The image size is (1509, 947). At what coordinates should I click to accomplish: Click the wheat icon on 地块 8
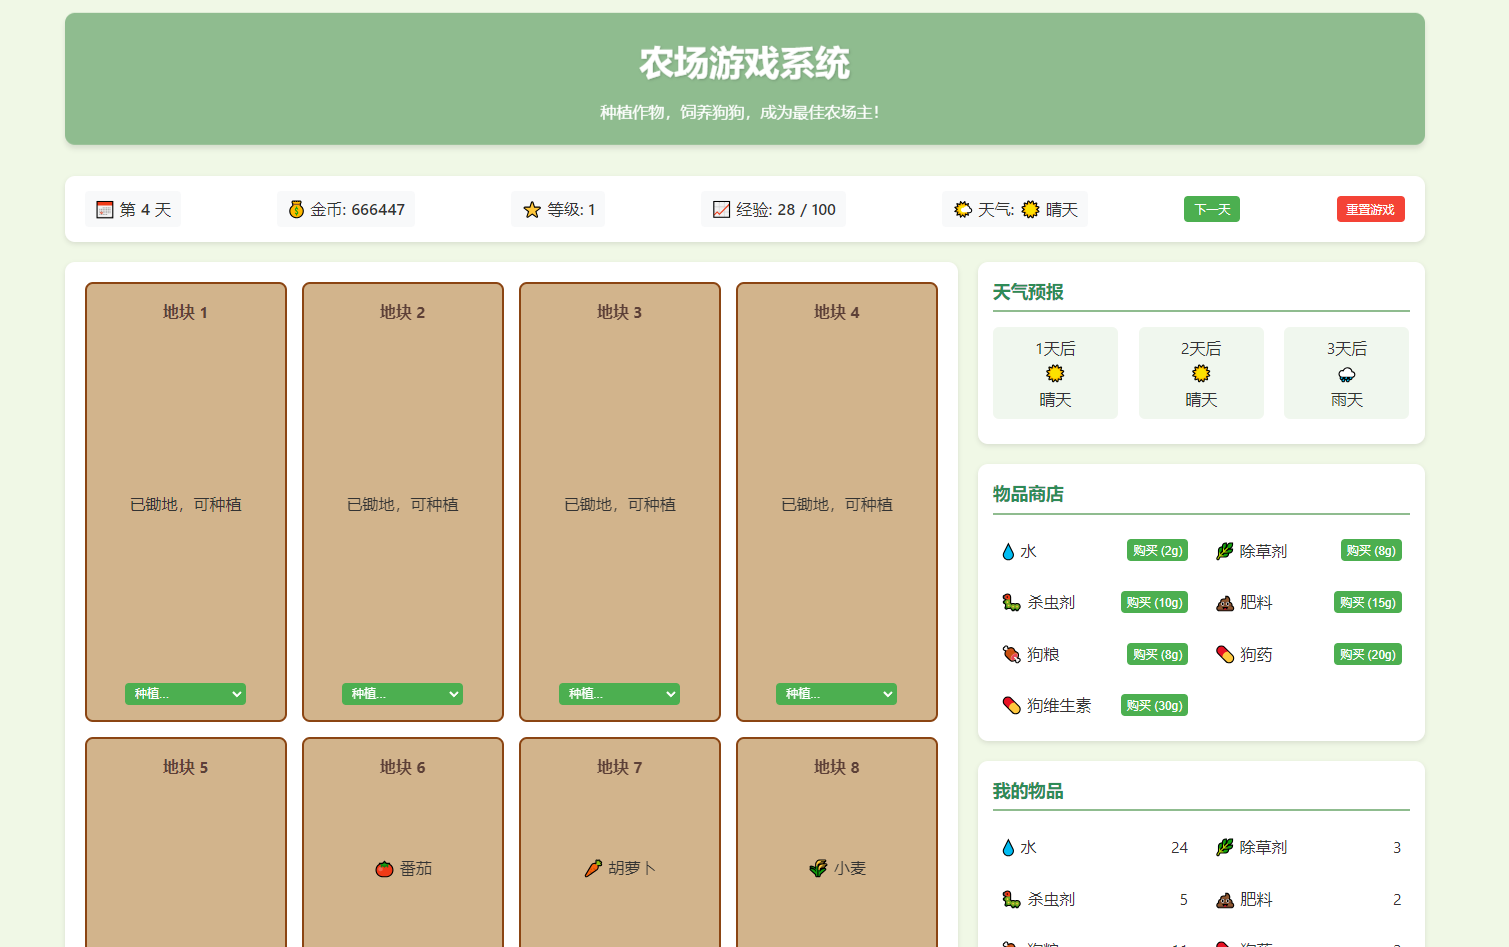(x=817, y=868)
